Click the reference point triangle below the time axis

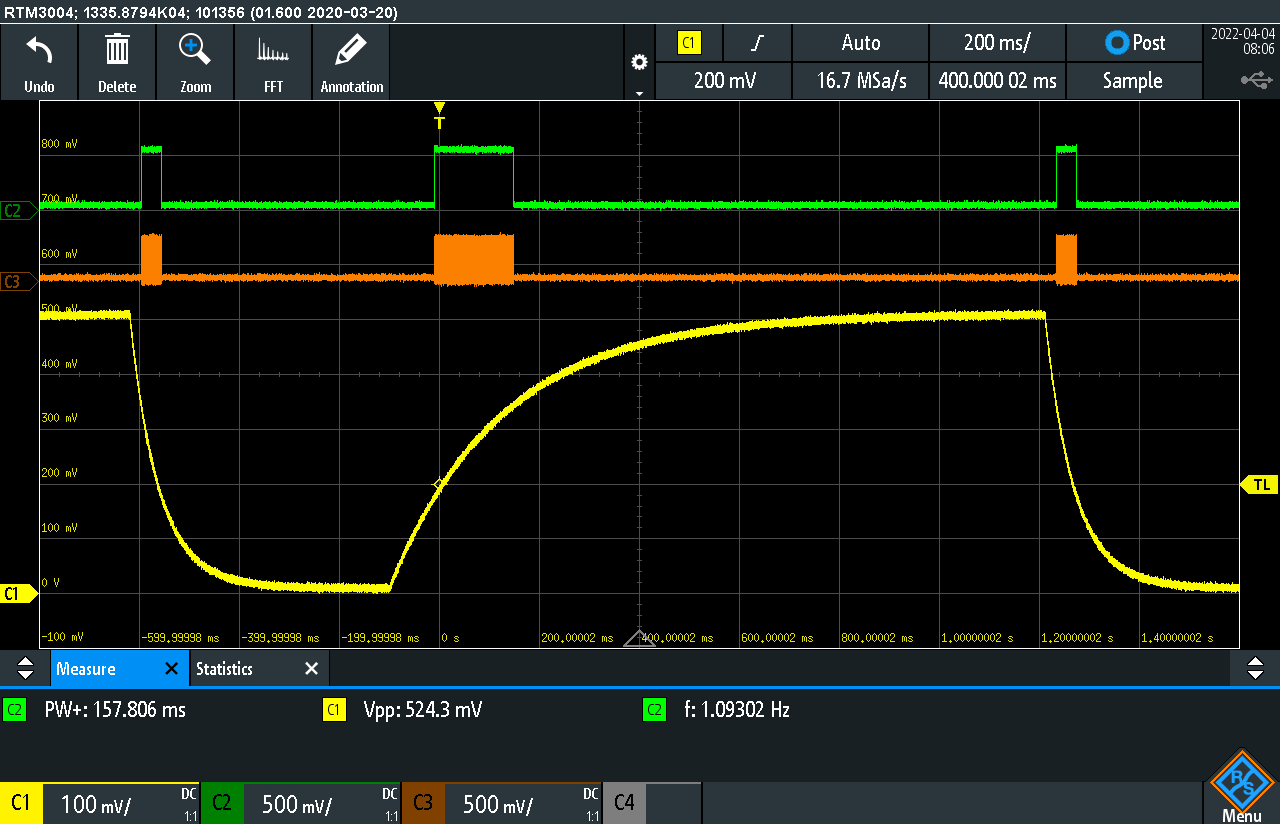[639, 638]
